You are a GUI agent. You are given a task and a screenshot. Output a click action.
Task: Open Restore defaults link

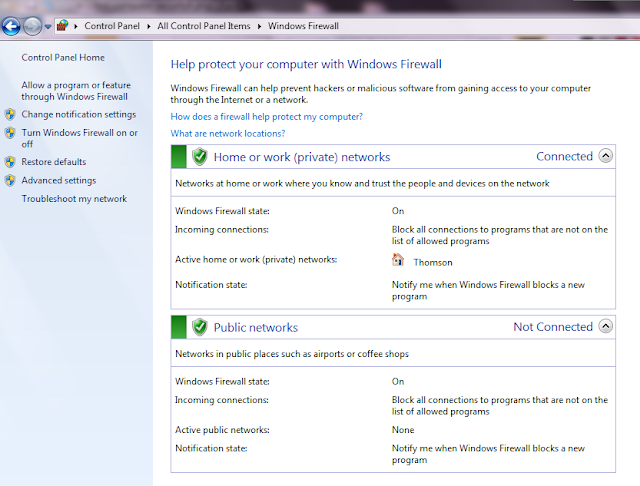(x=54, y=162)
